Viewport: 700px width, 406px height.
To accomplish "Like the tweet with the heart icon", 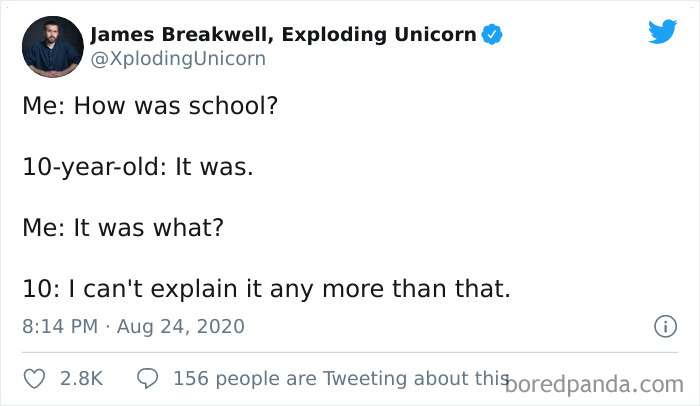I will click(34, 379).
